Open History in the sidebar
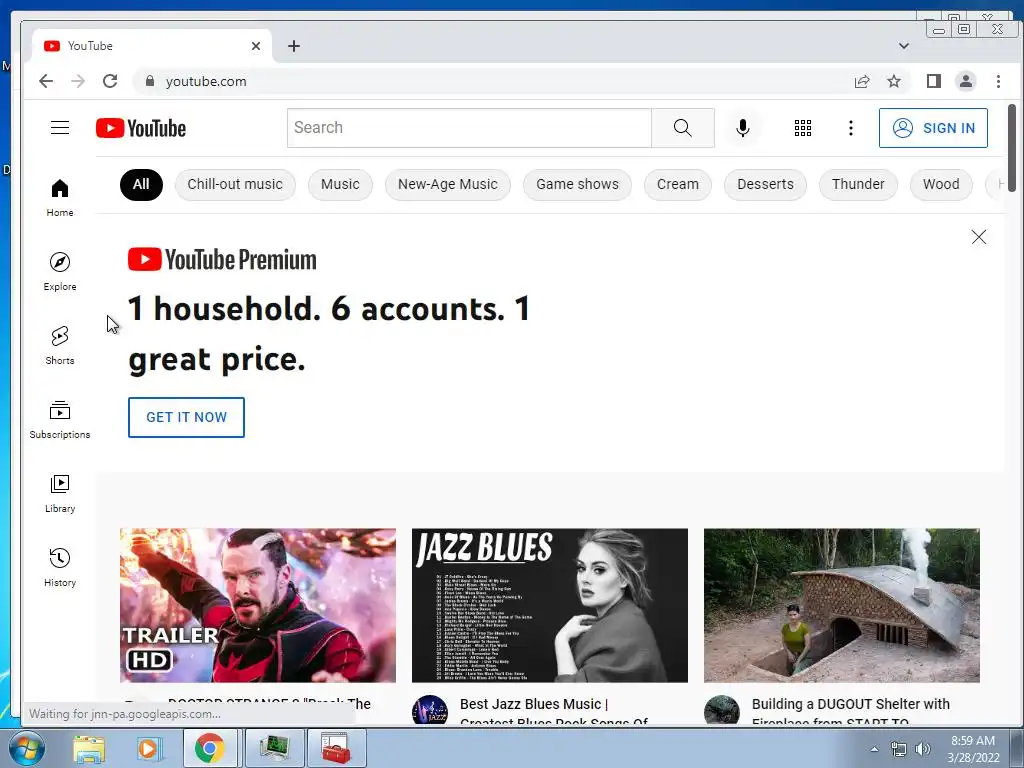This screenshot has width=1024, height=768. pos(59,568)
